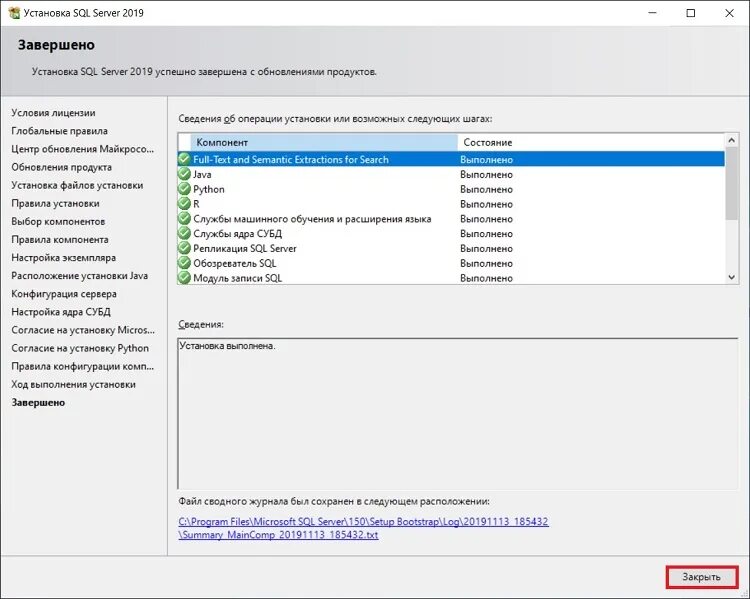
Task: Click the Условия лицензии step
Action: pos(53,113)
